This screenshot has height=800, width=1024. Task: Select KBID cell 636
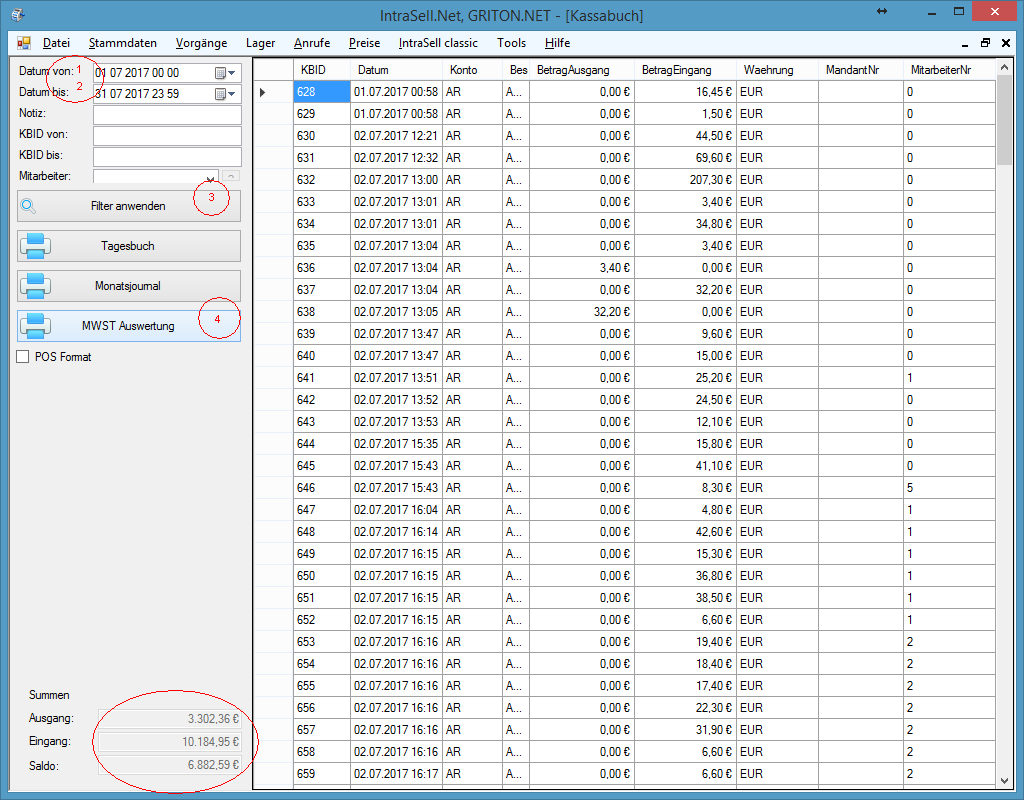pyautogui.click(x=322, y=268)
